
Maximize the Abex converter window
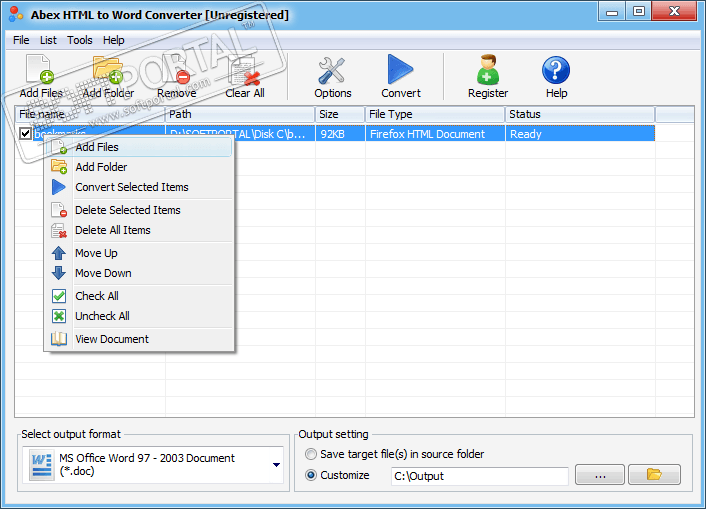click(x=638, y=12)
